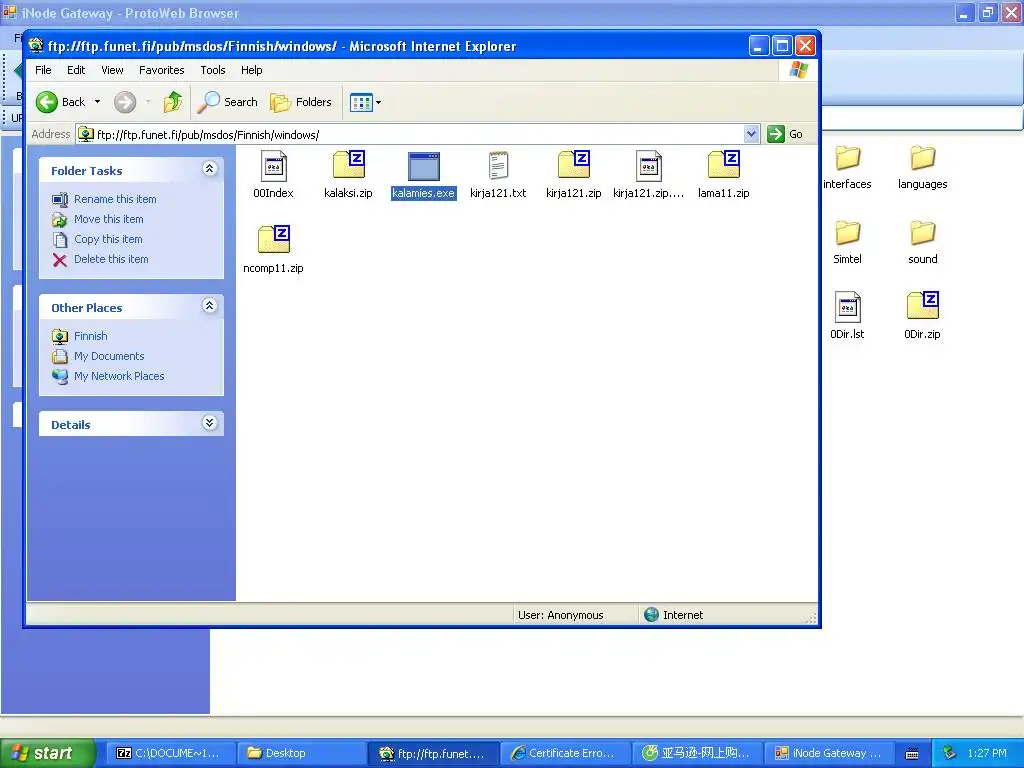Expand the Details panel
The image size is (1024, 768).
pyautogui.click(x=210, y=423)
